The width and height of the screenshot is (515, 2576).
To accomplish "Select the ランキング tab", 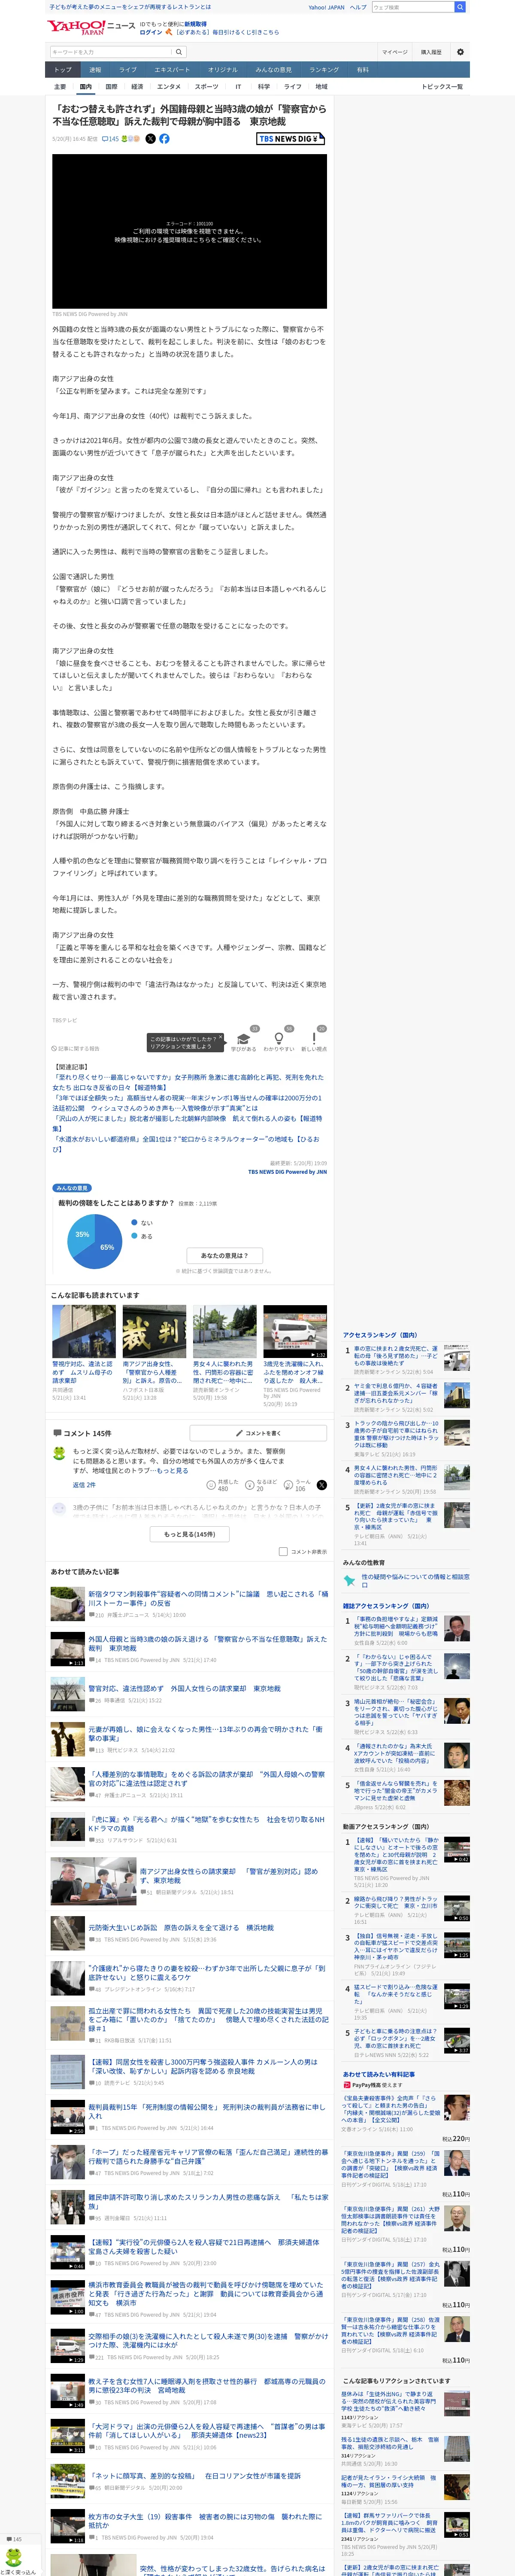I will point(324,70).
